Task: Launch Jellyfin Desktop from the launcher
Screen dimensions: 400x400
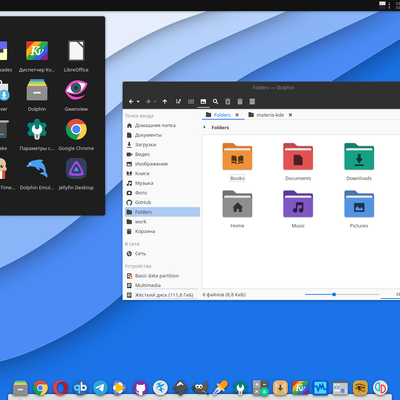Action: pos(76,174)
